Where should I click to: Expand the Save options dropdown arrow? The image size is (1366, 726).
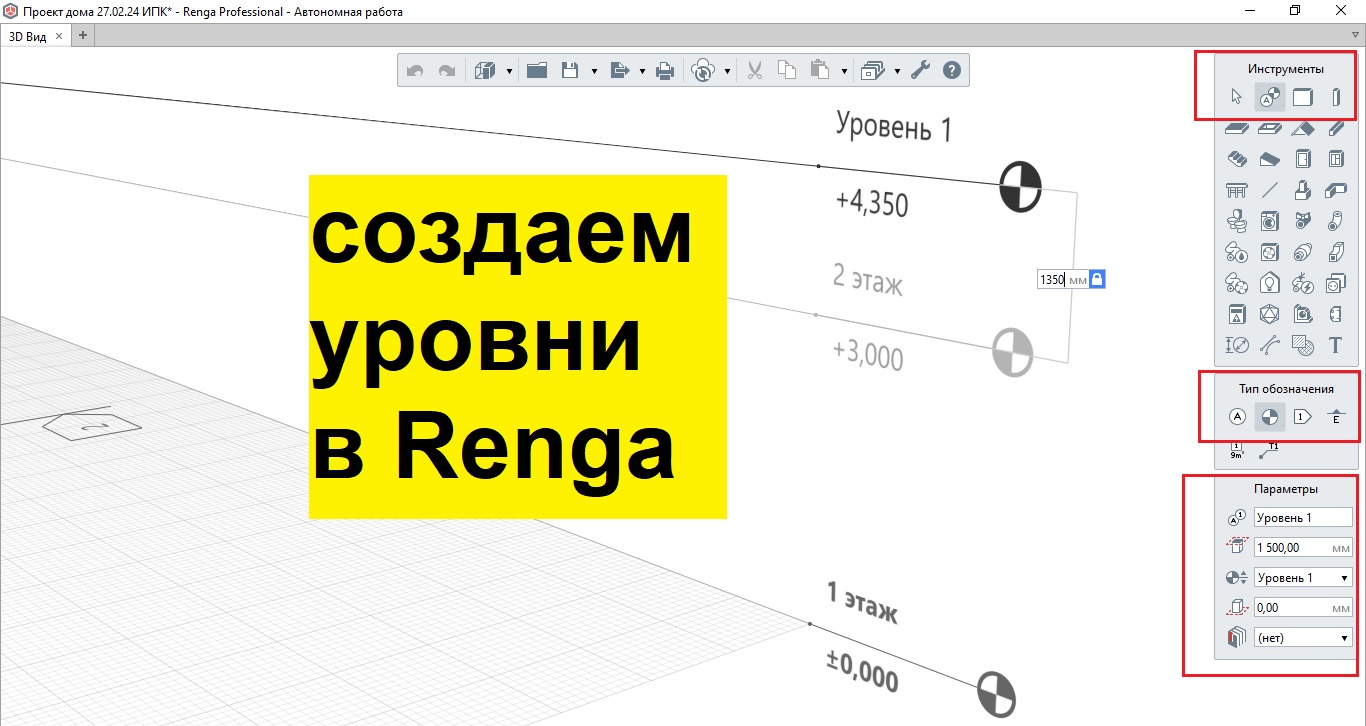594,71
